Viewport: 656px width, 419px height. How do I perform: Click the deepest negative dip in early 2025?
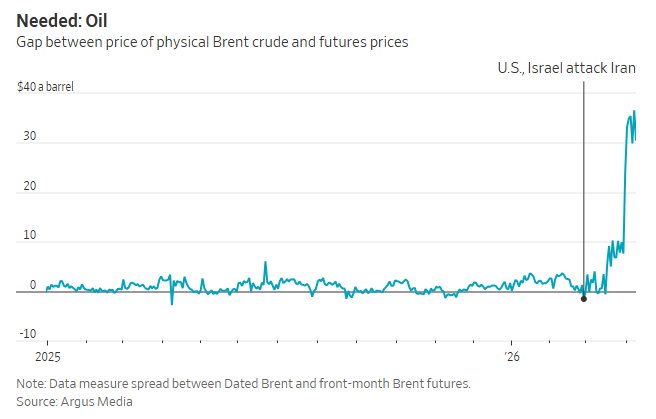pyautogui.click(x=172, y=303)
